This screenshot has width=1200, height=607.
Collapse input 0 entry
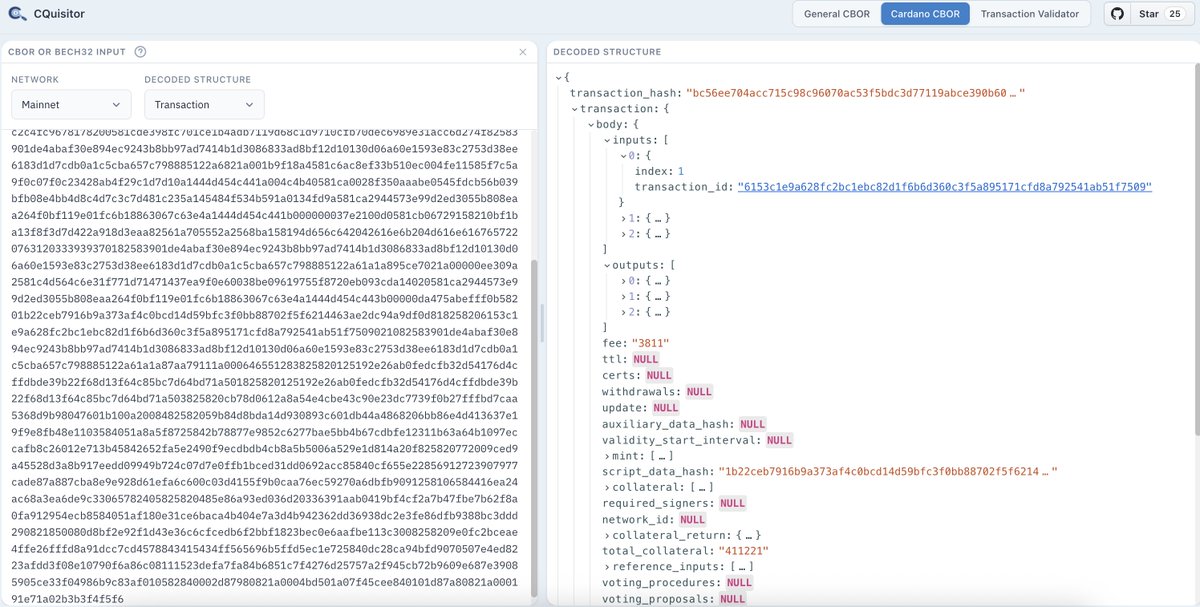(622, 157)
